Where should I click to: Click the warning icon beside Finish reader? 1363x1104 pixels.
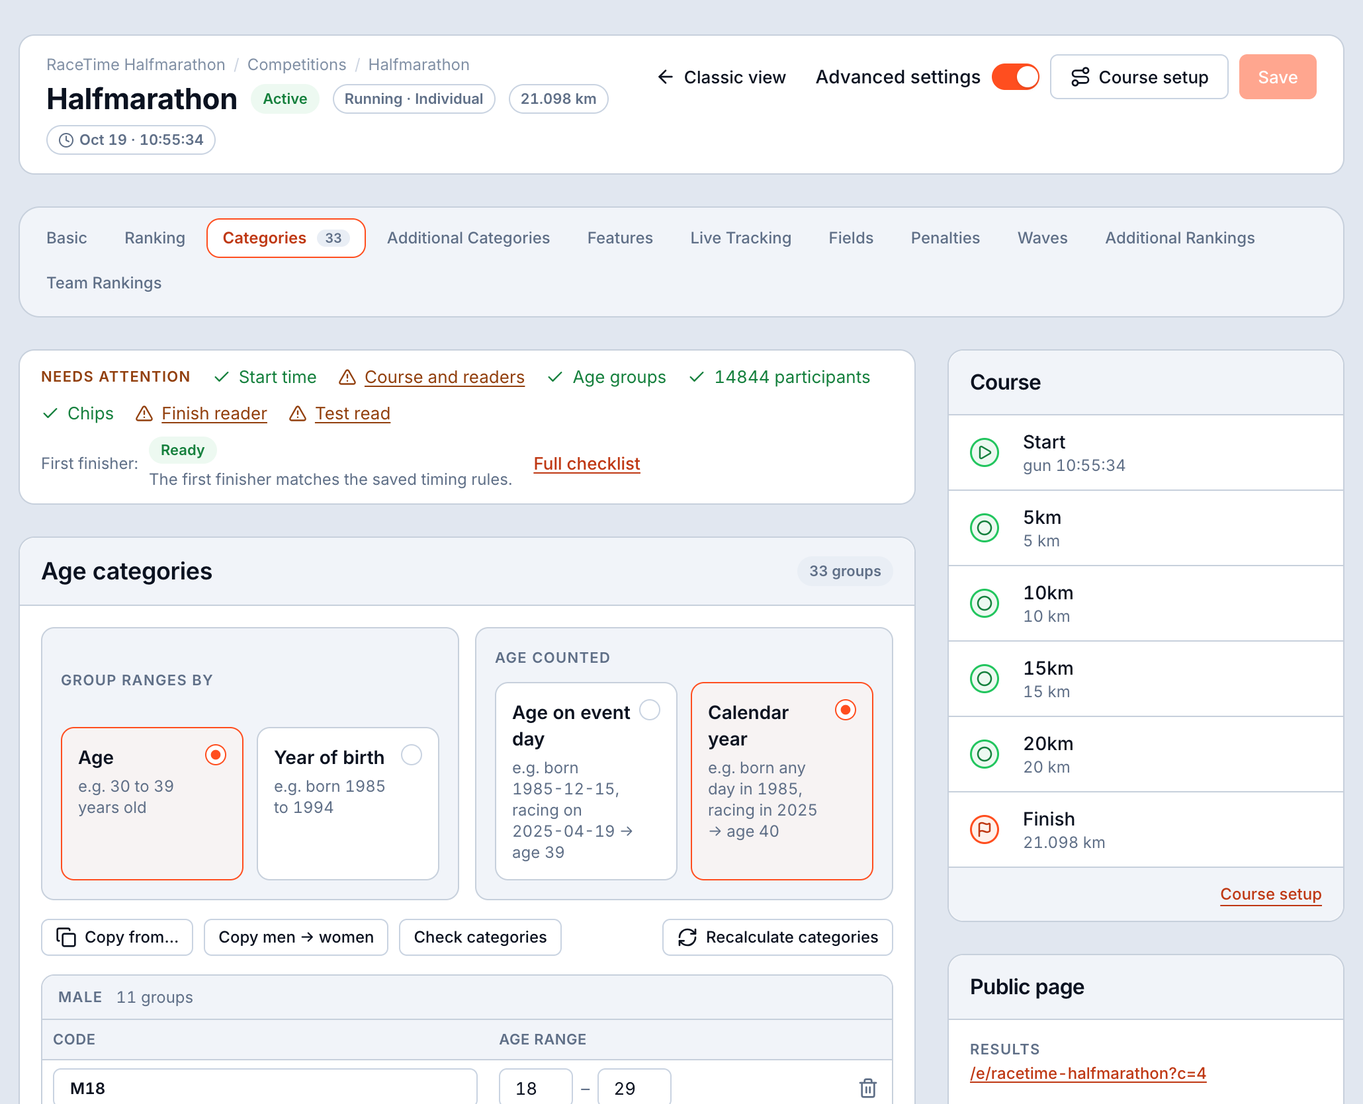pyautogui.click(x=144, y=414)
